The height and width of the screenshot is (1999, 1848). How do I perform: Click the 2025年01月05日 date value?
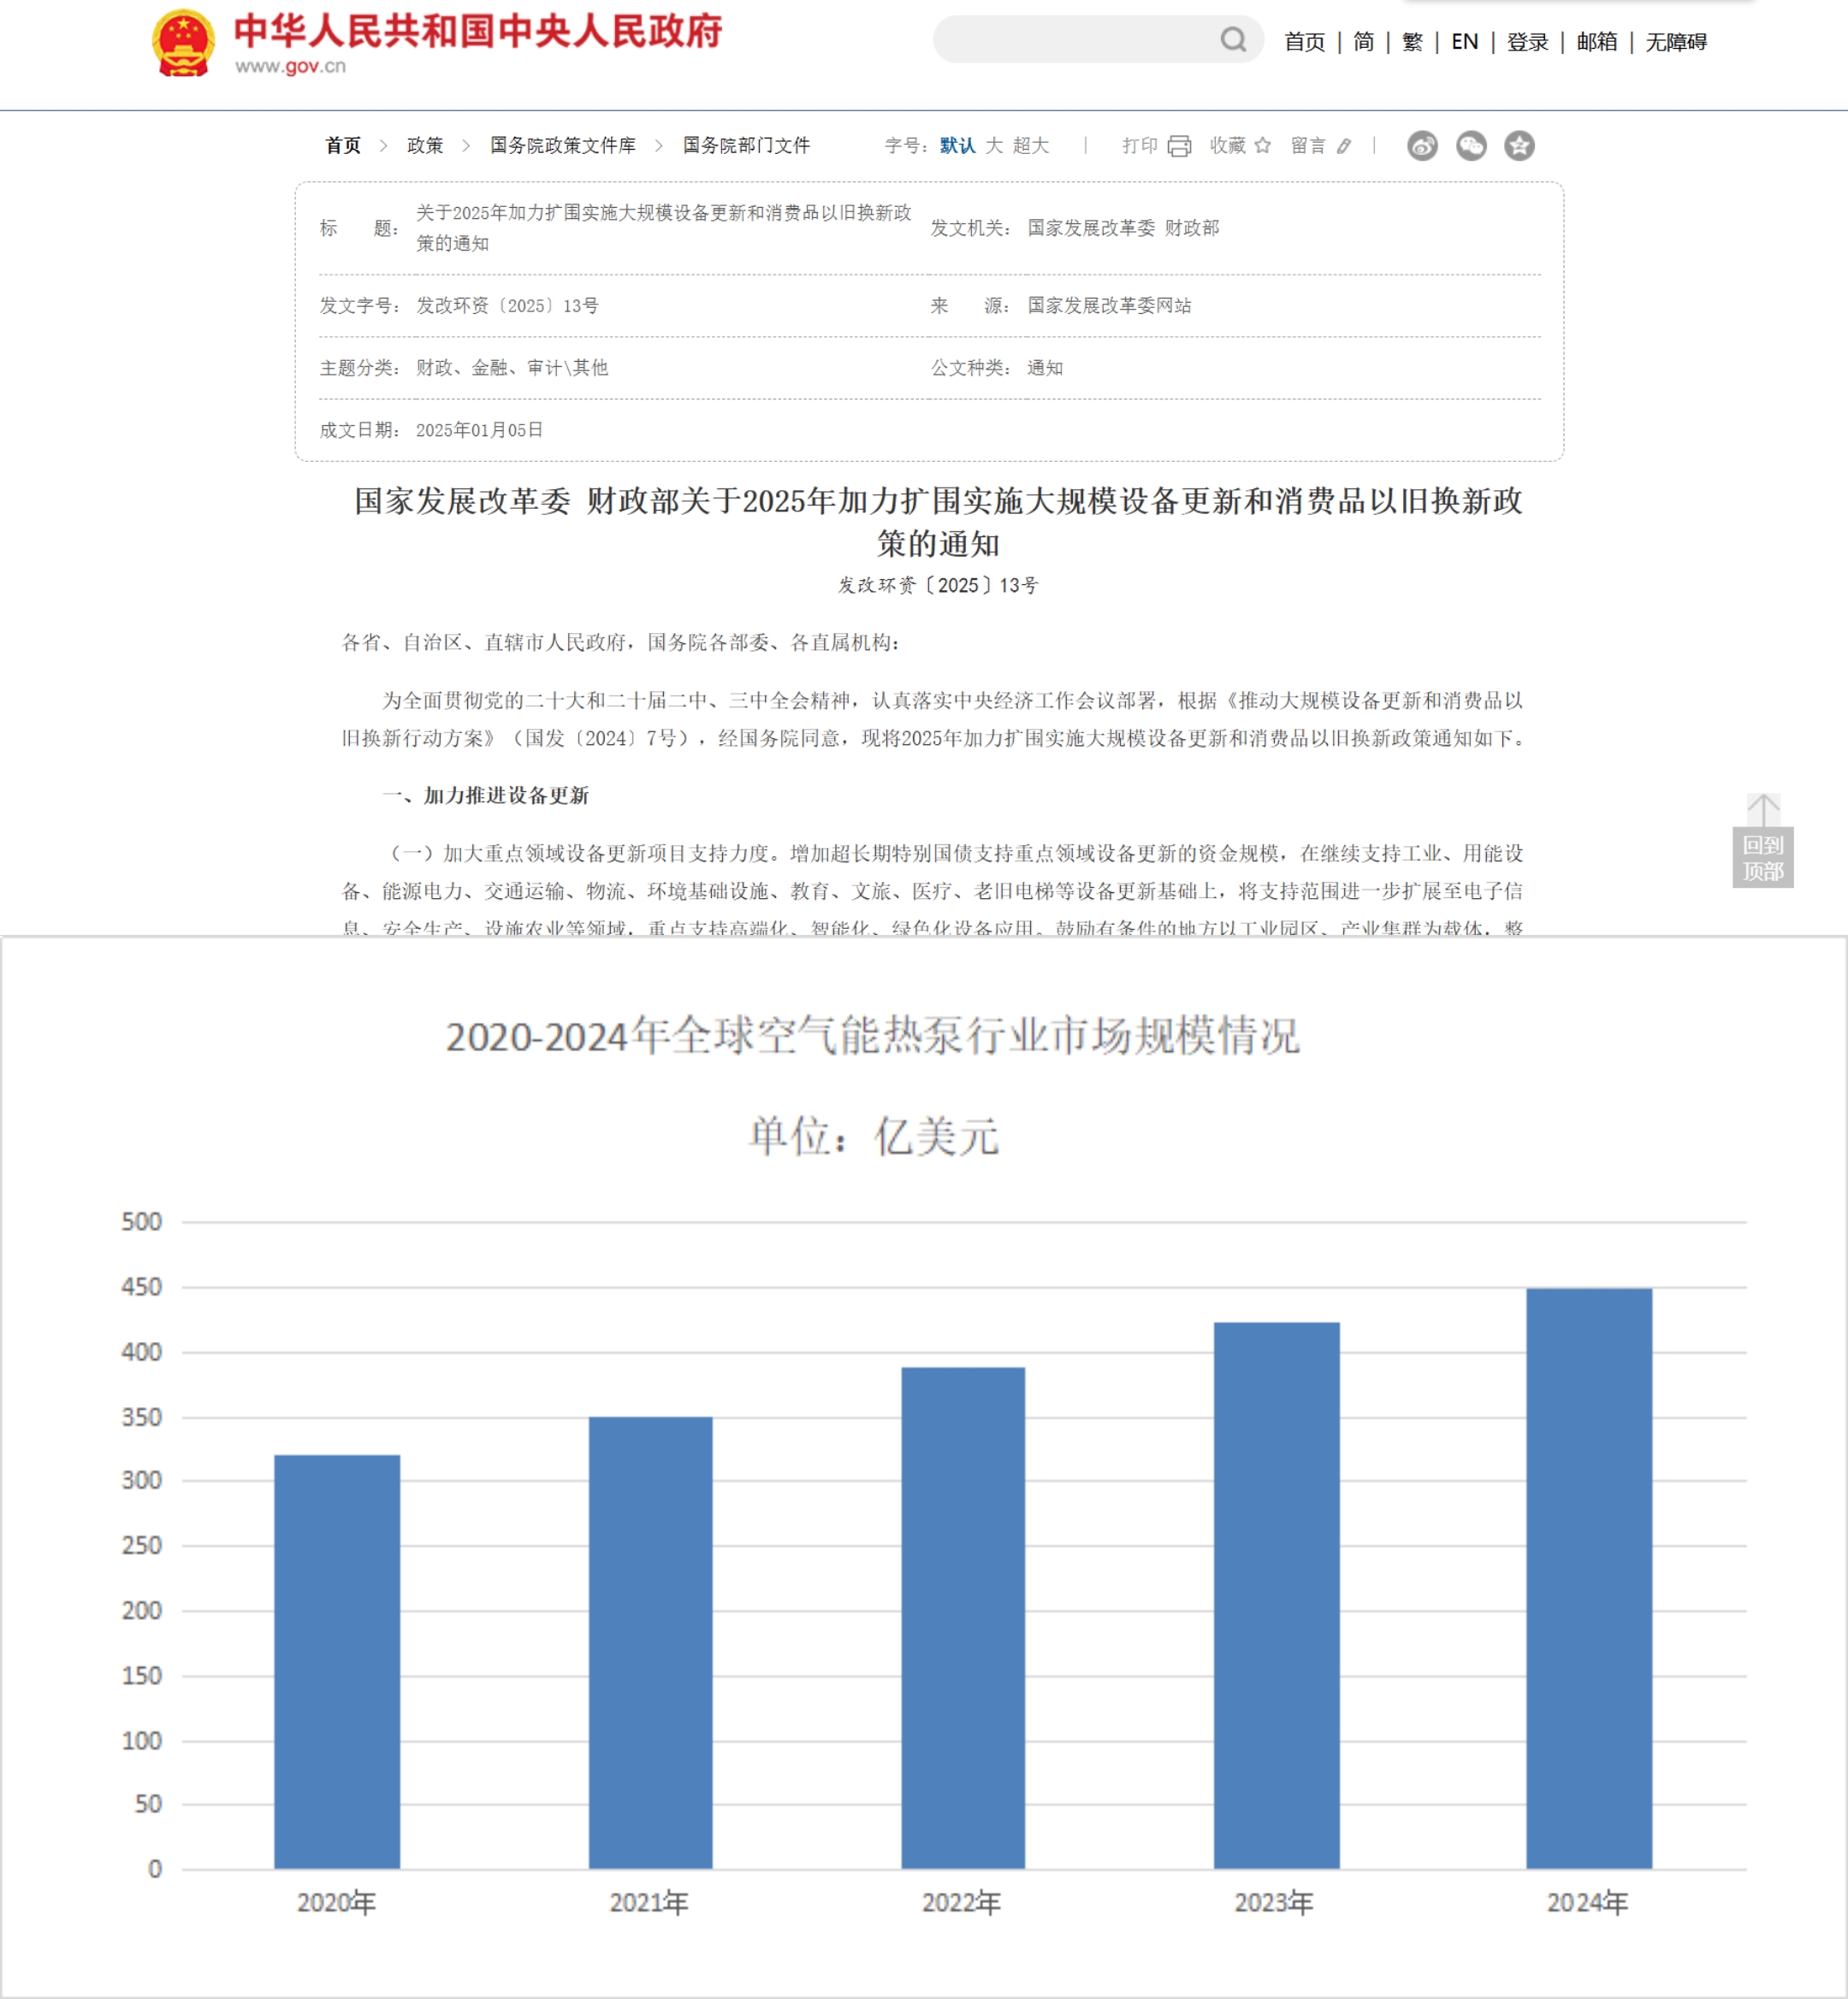click(480, 430)
